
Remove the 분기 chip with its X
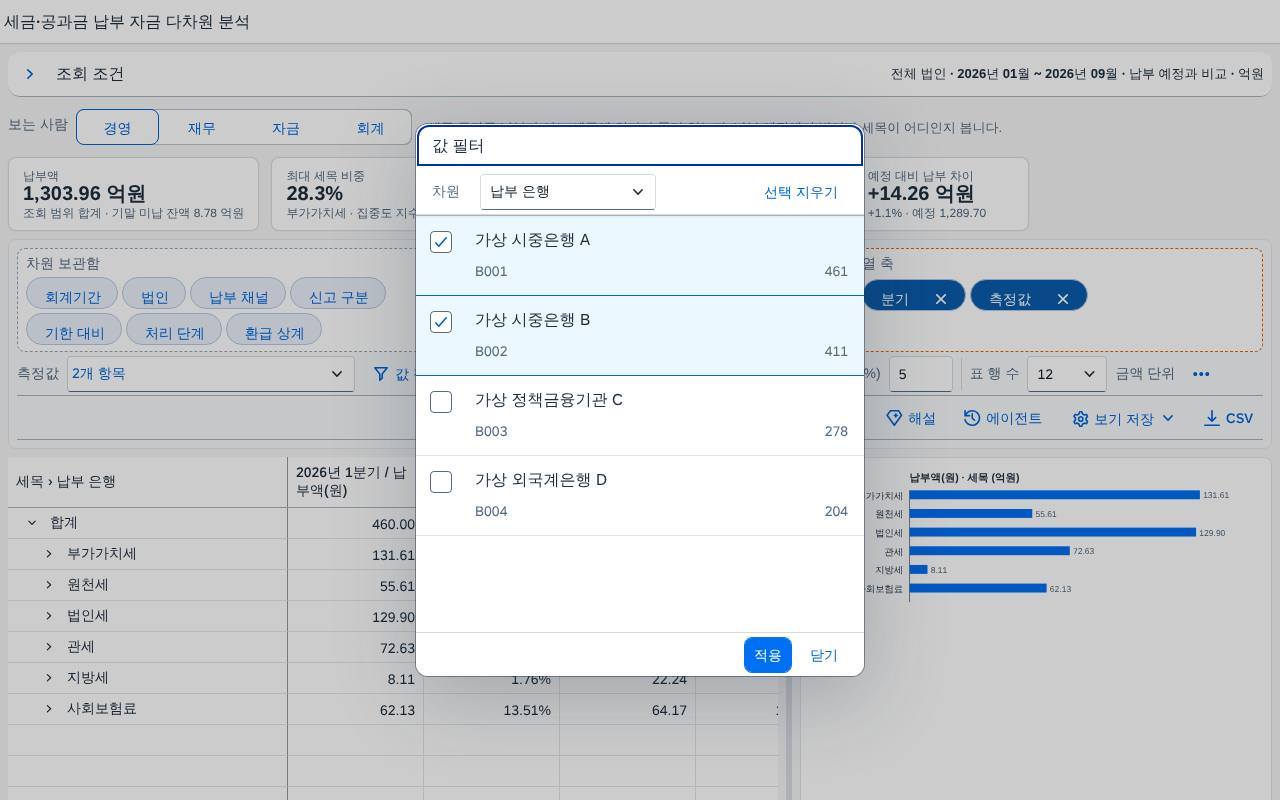tap(941, 298)
